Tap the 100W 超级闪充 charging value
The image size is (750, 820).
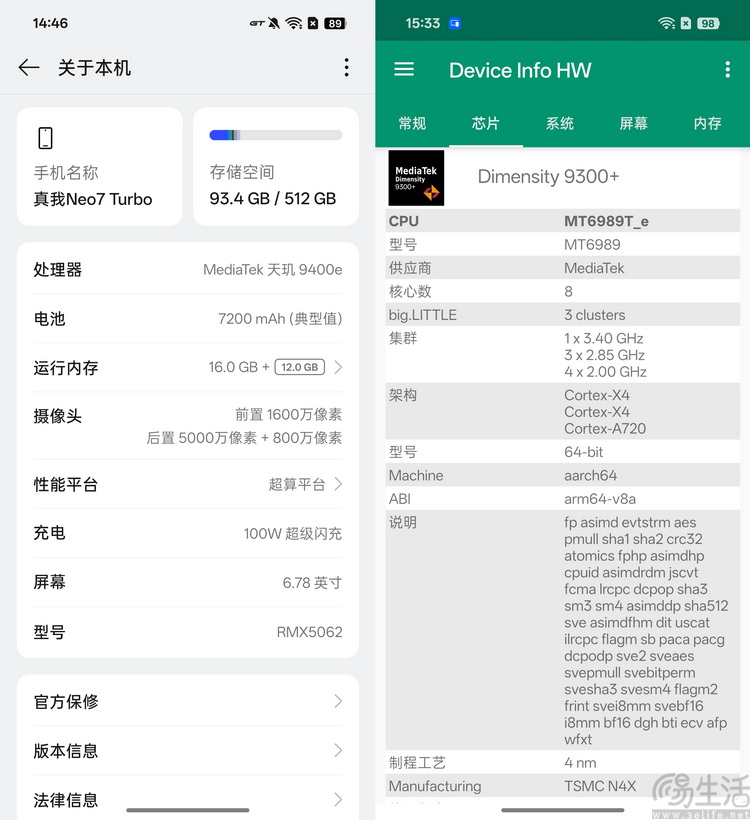tap(292, 533)
